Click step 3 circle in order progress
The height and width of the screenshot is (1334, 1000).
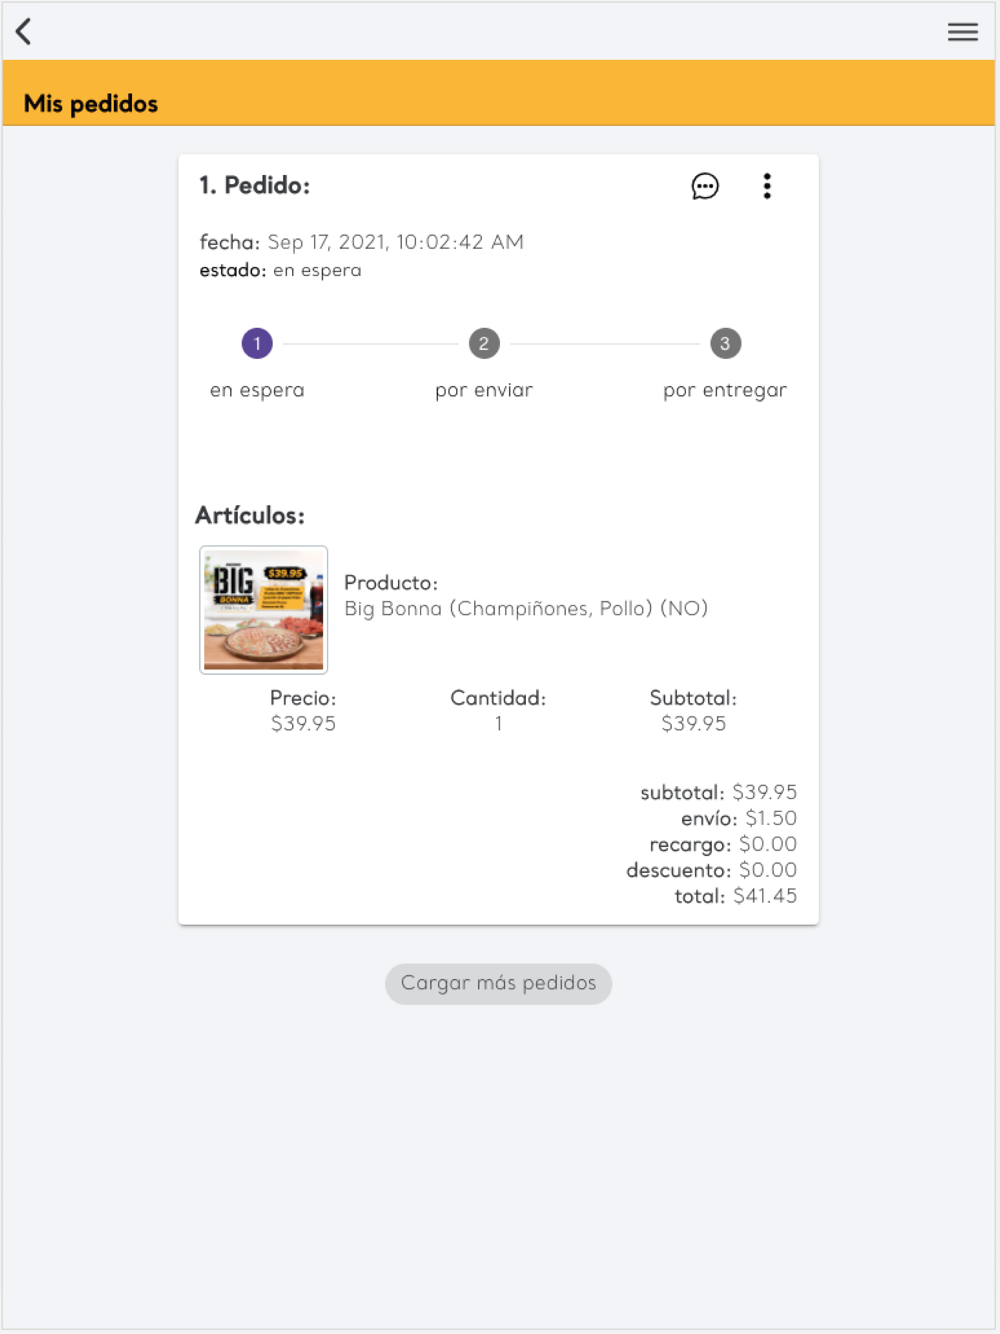pos(725,344)
